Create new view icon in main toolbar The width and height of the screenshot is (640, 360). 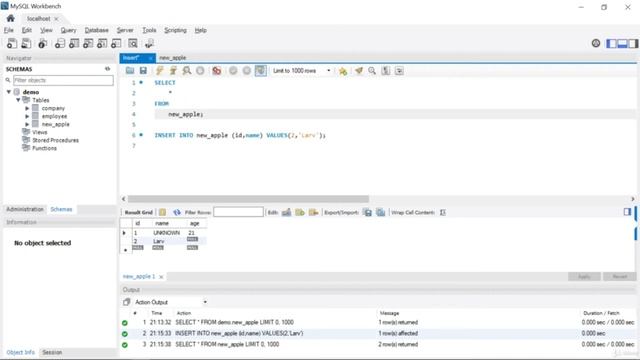click(x=88, y=43)
